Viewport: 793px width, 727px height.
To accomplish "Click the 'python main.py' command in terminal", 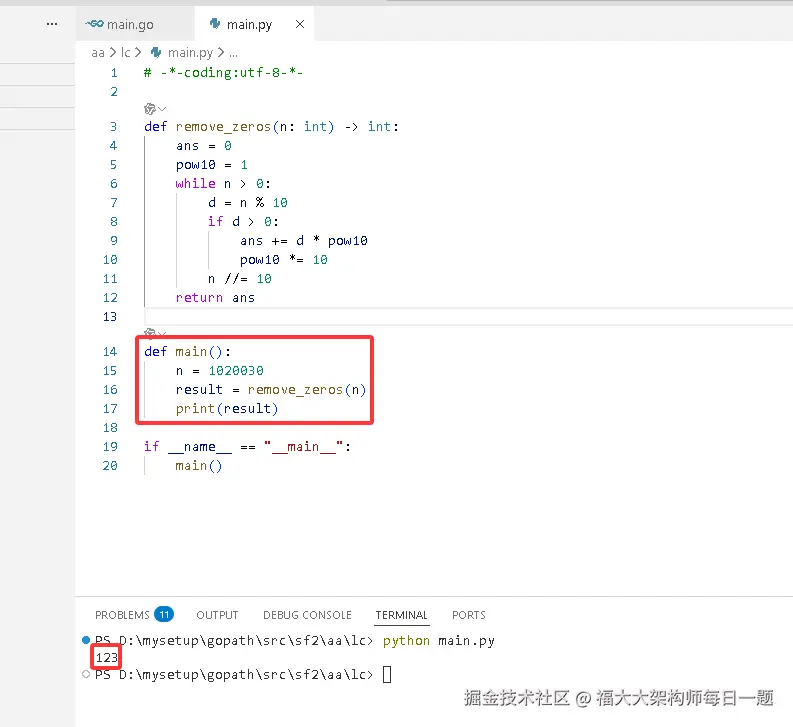I will point(438,640).
